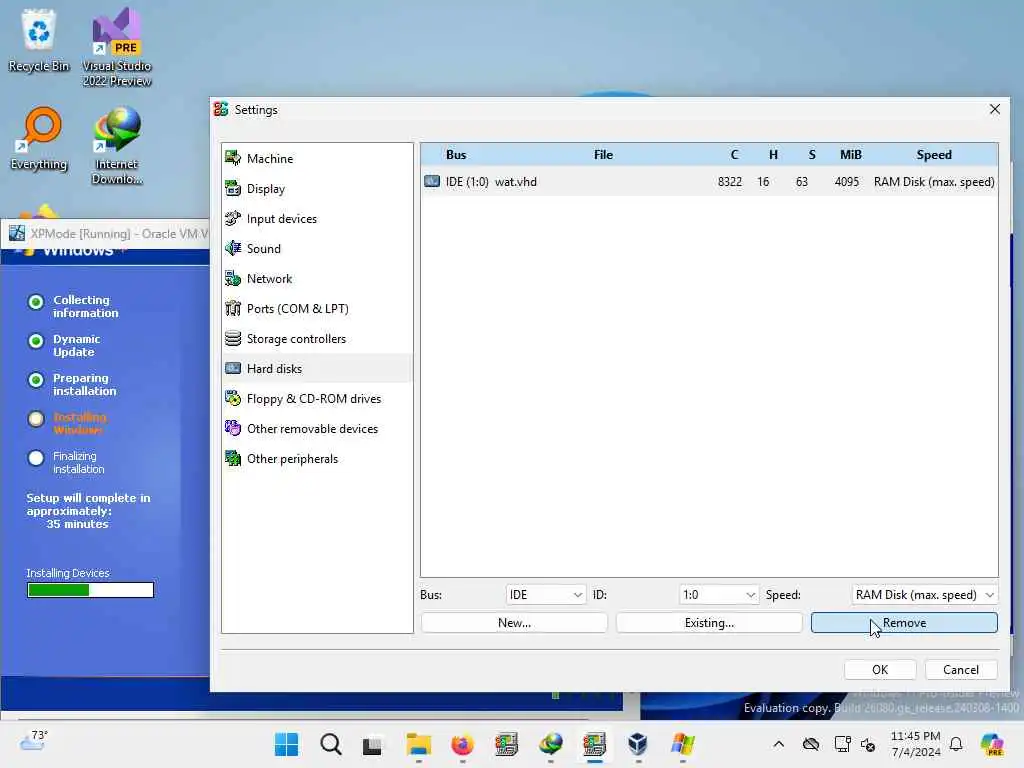Cancel the Settings dialog

(961, 670)
